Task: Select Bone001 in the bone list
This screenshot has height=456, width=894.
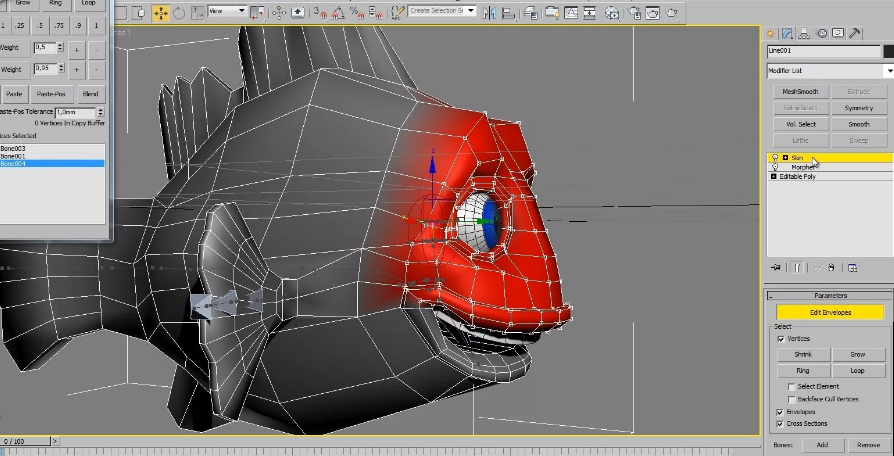Action: point(14,156)
